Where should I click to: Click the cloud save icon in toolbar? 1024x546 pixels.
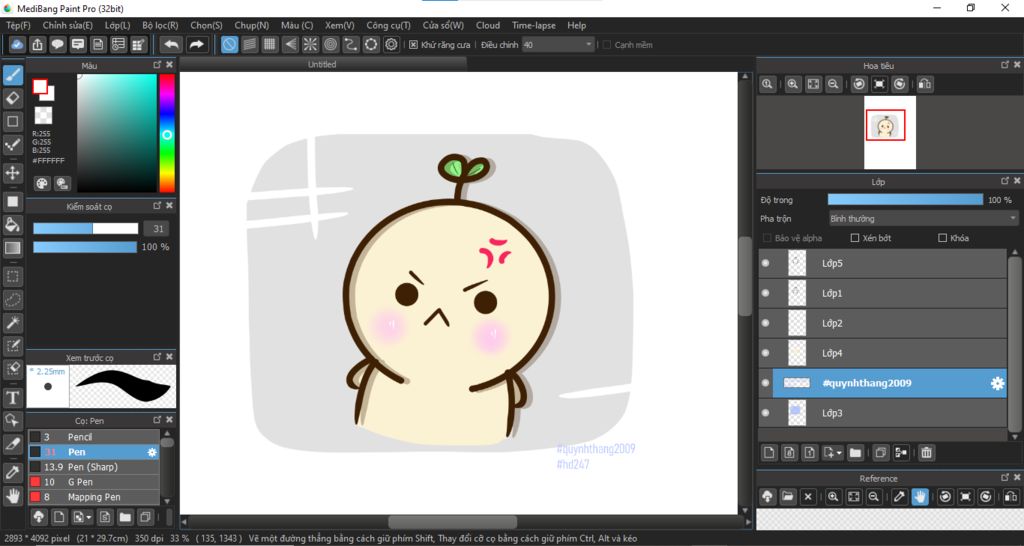(x=17, y=44)
